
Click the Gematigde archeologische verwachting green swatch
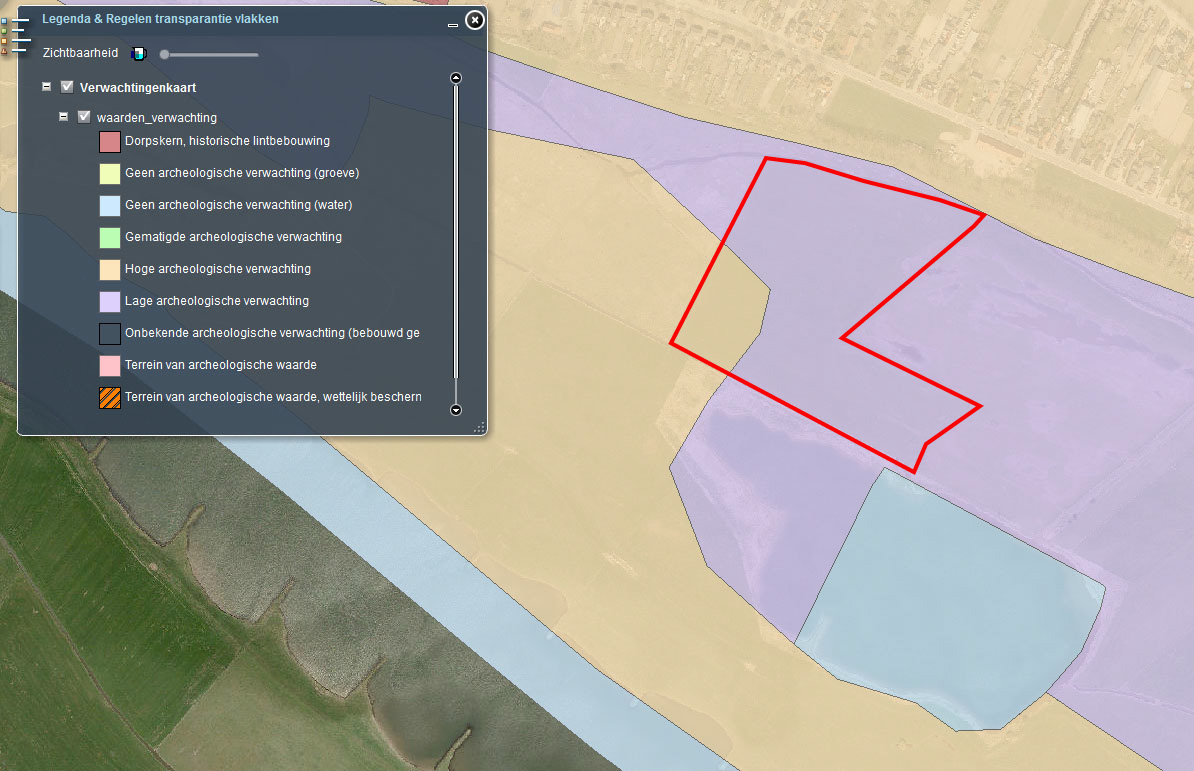coord(110,238)
